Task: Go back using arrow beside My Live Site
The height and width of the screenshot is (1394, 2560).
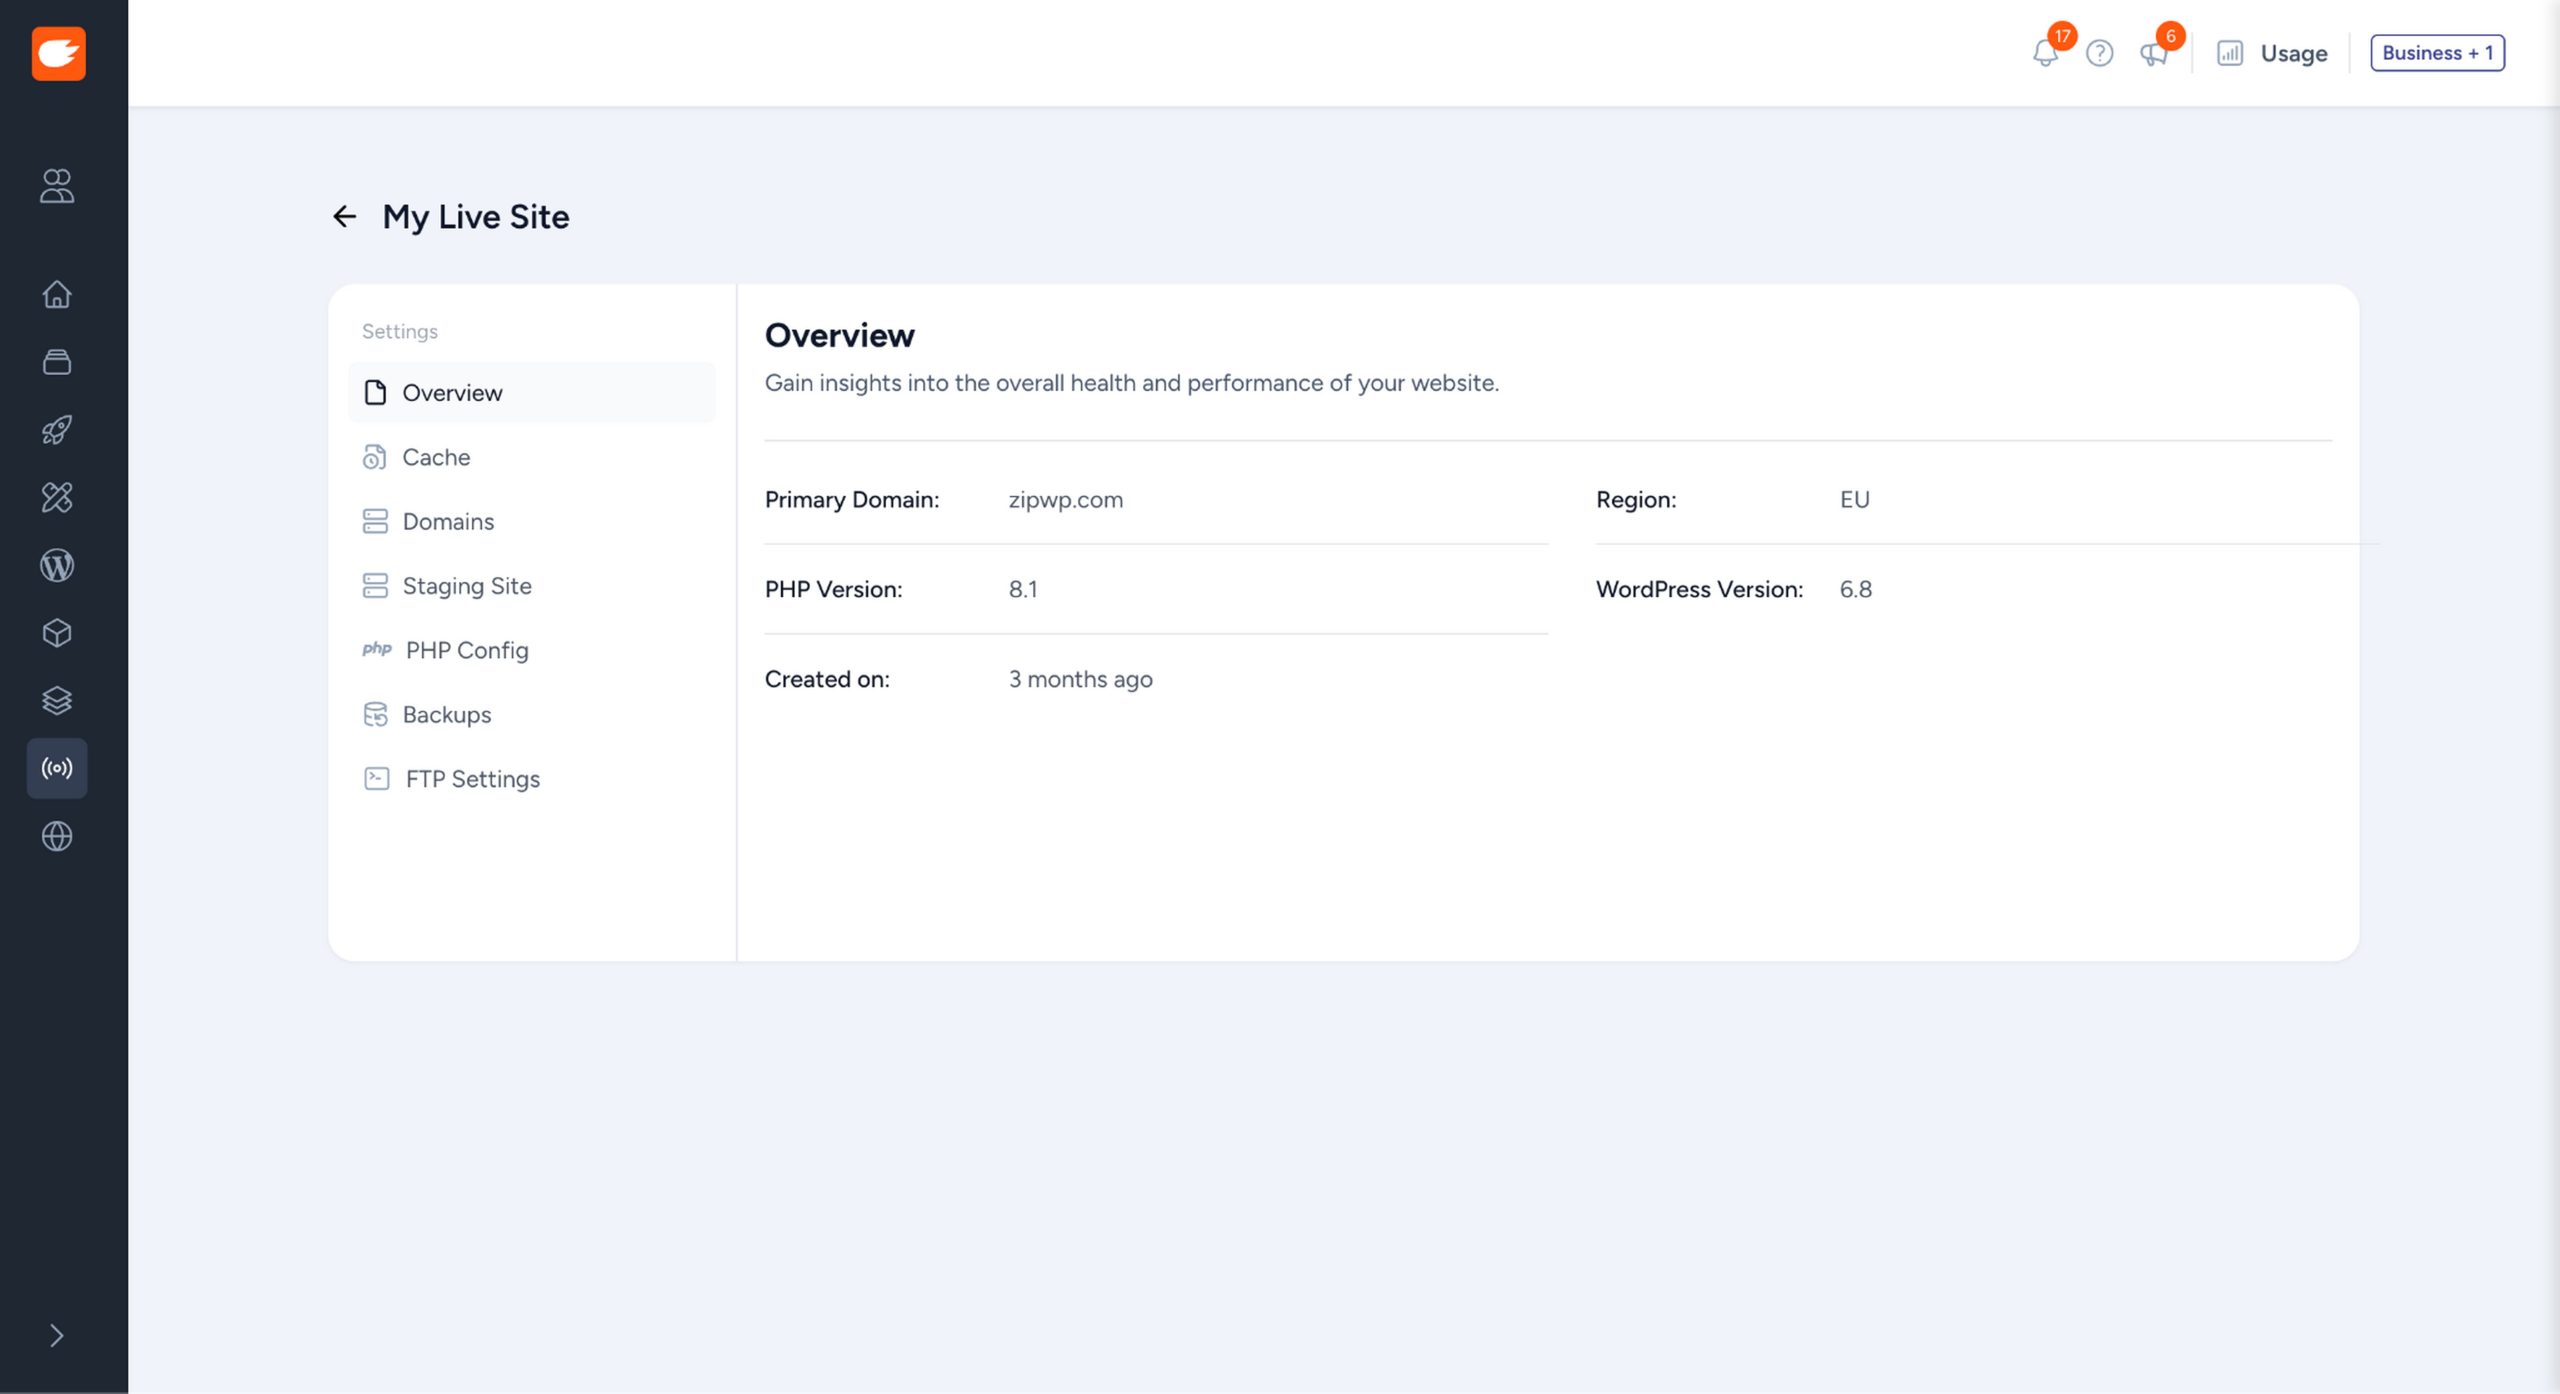Action: tap(344, 216)
